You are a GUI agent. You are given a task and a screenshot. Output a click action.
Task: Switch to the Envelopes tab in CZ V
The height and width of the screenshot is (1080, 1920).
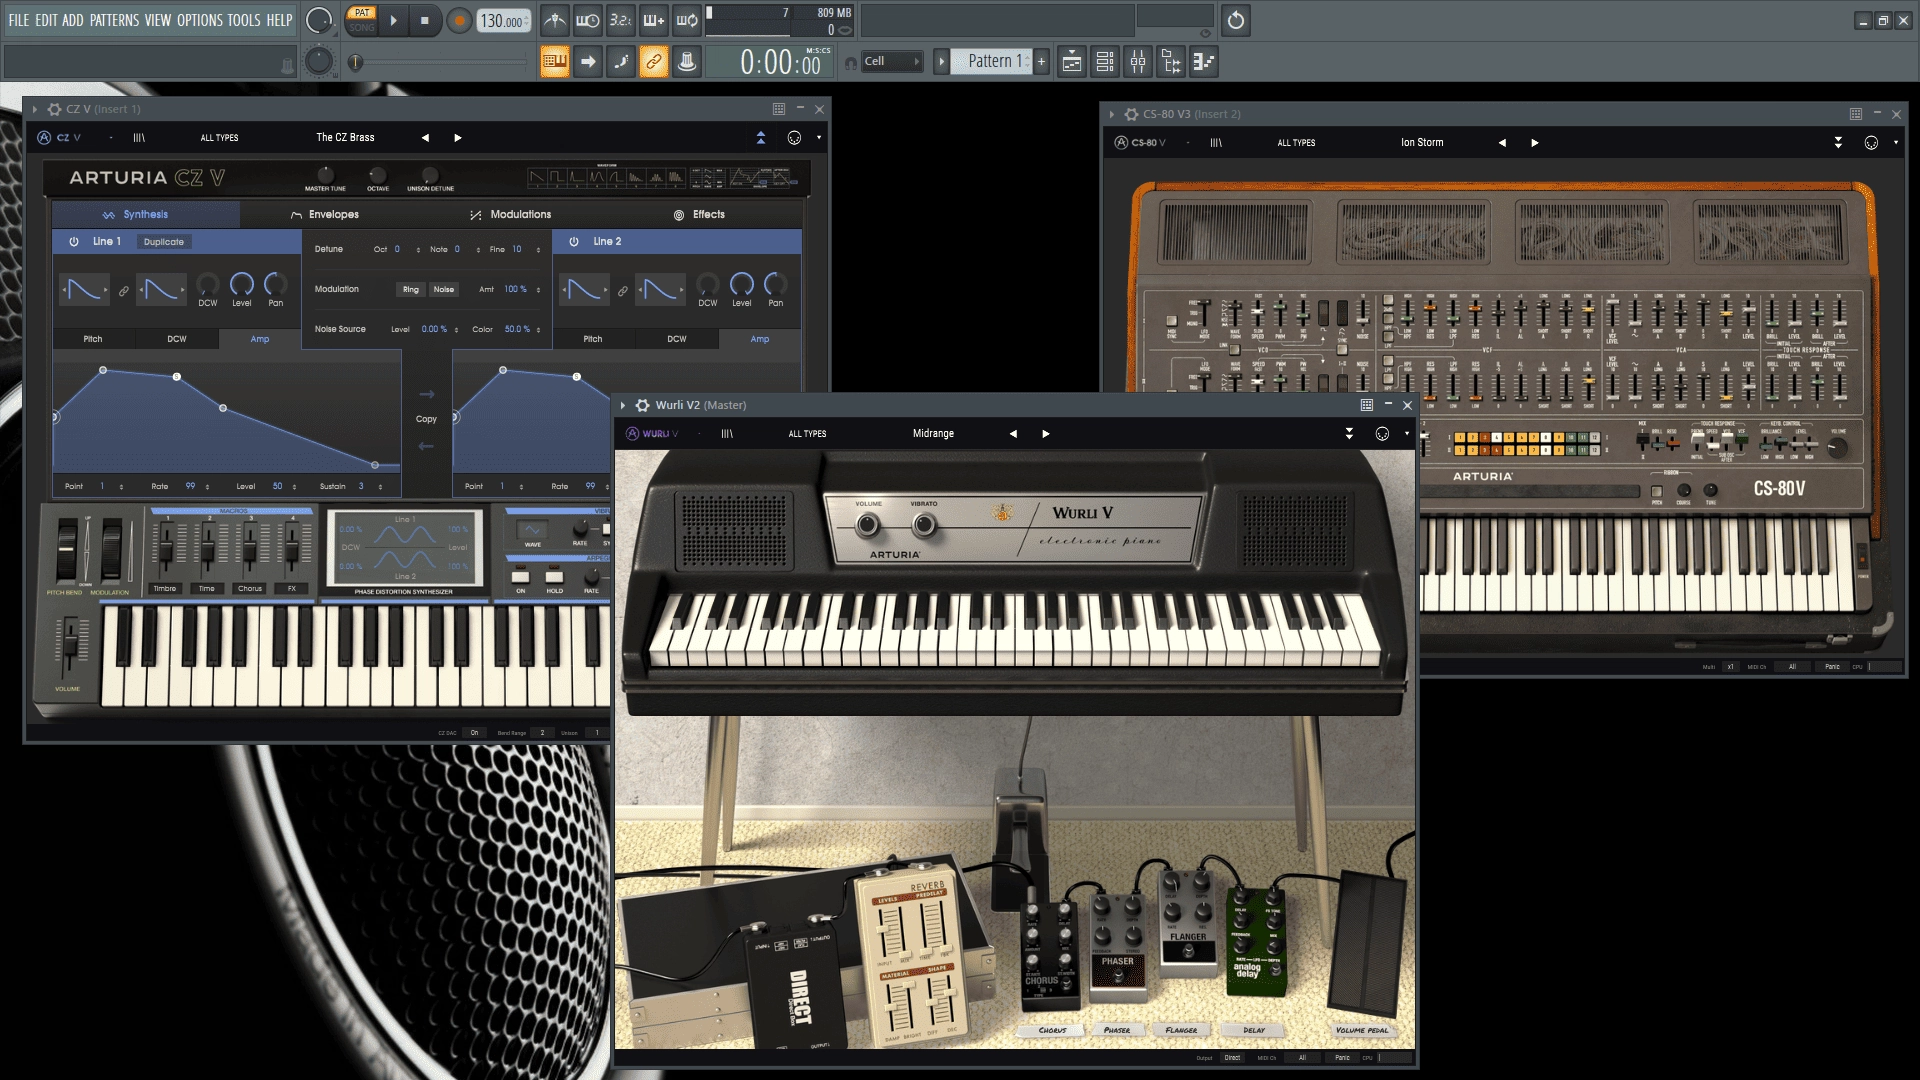click(325, 214)
